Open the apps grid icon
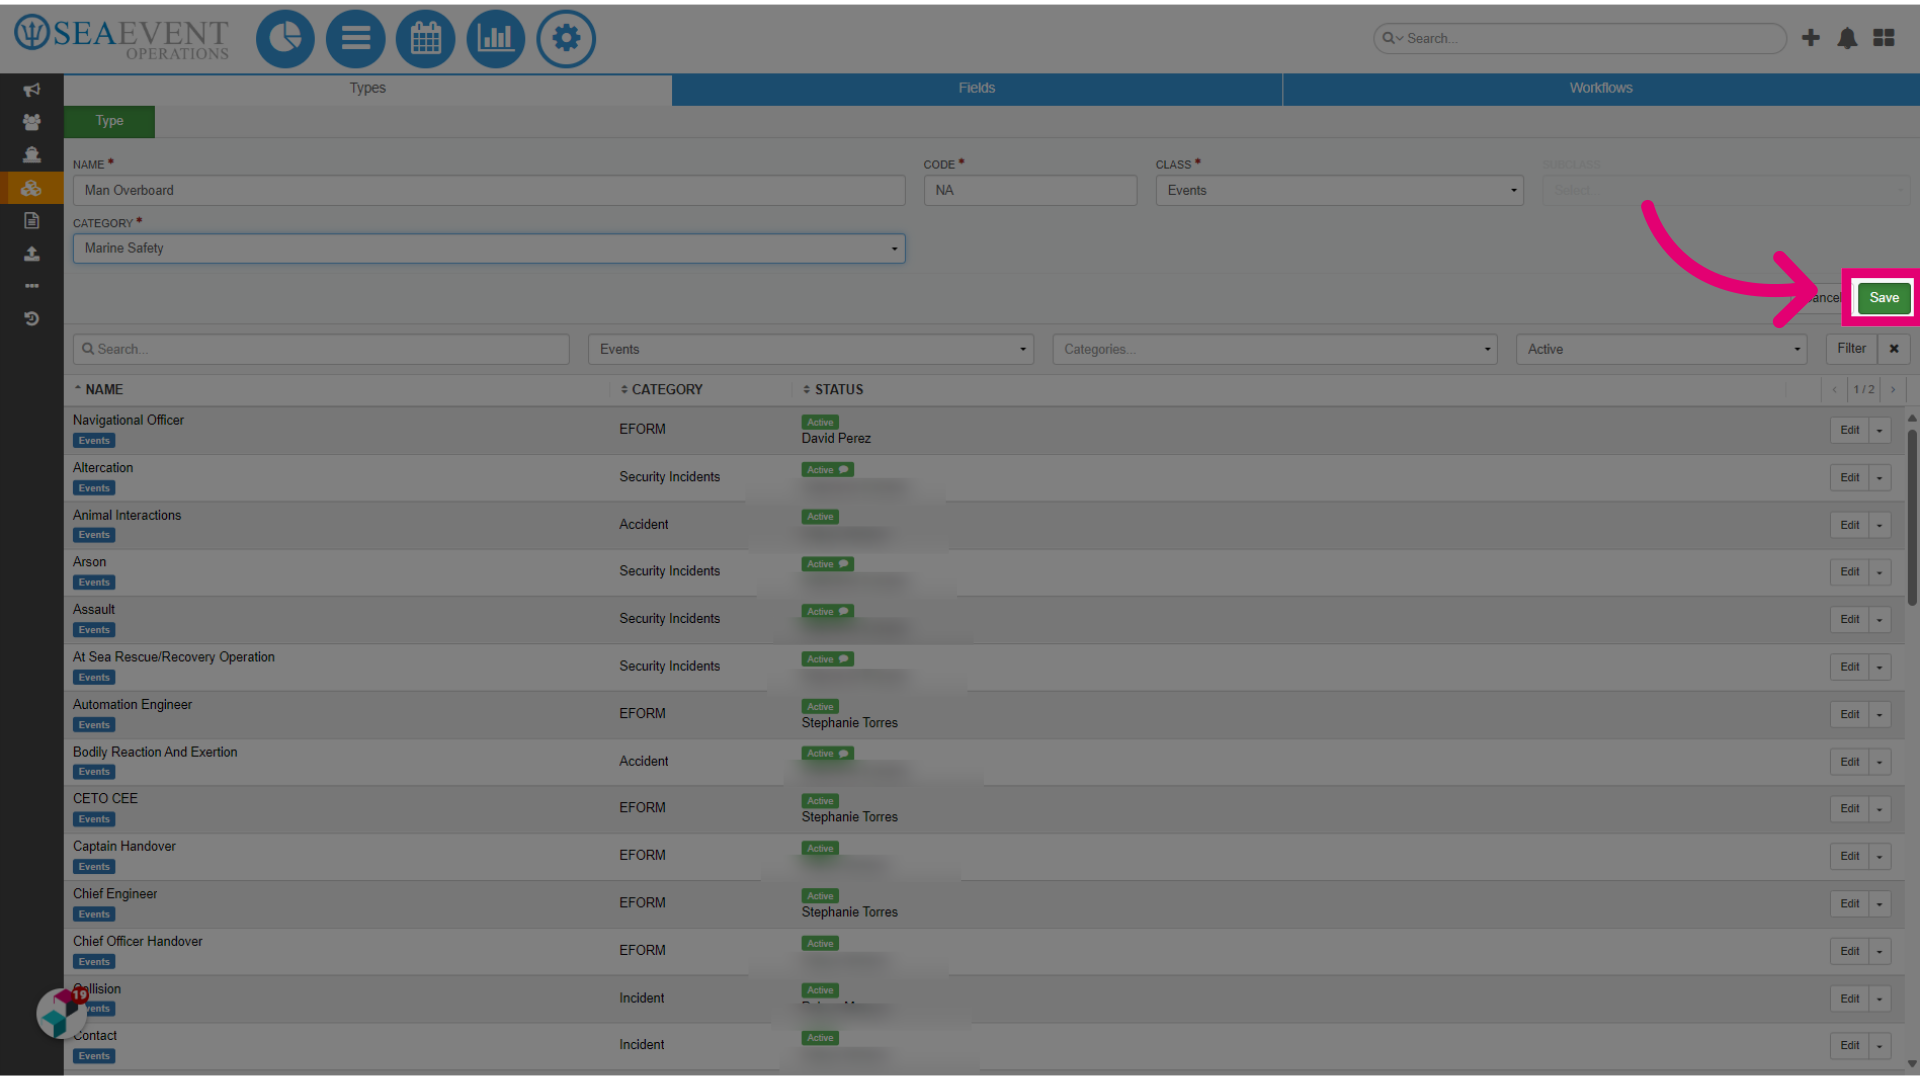This screenshot has width=1920, height=1080. pos(1884,38)
